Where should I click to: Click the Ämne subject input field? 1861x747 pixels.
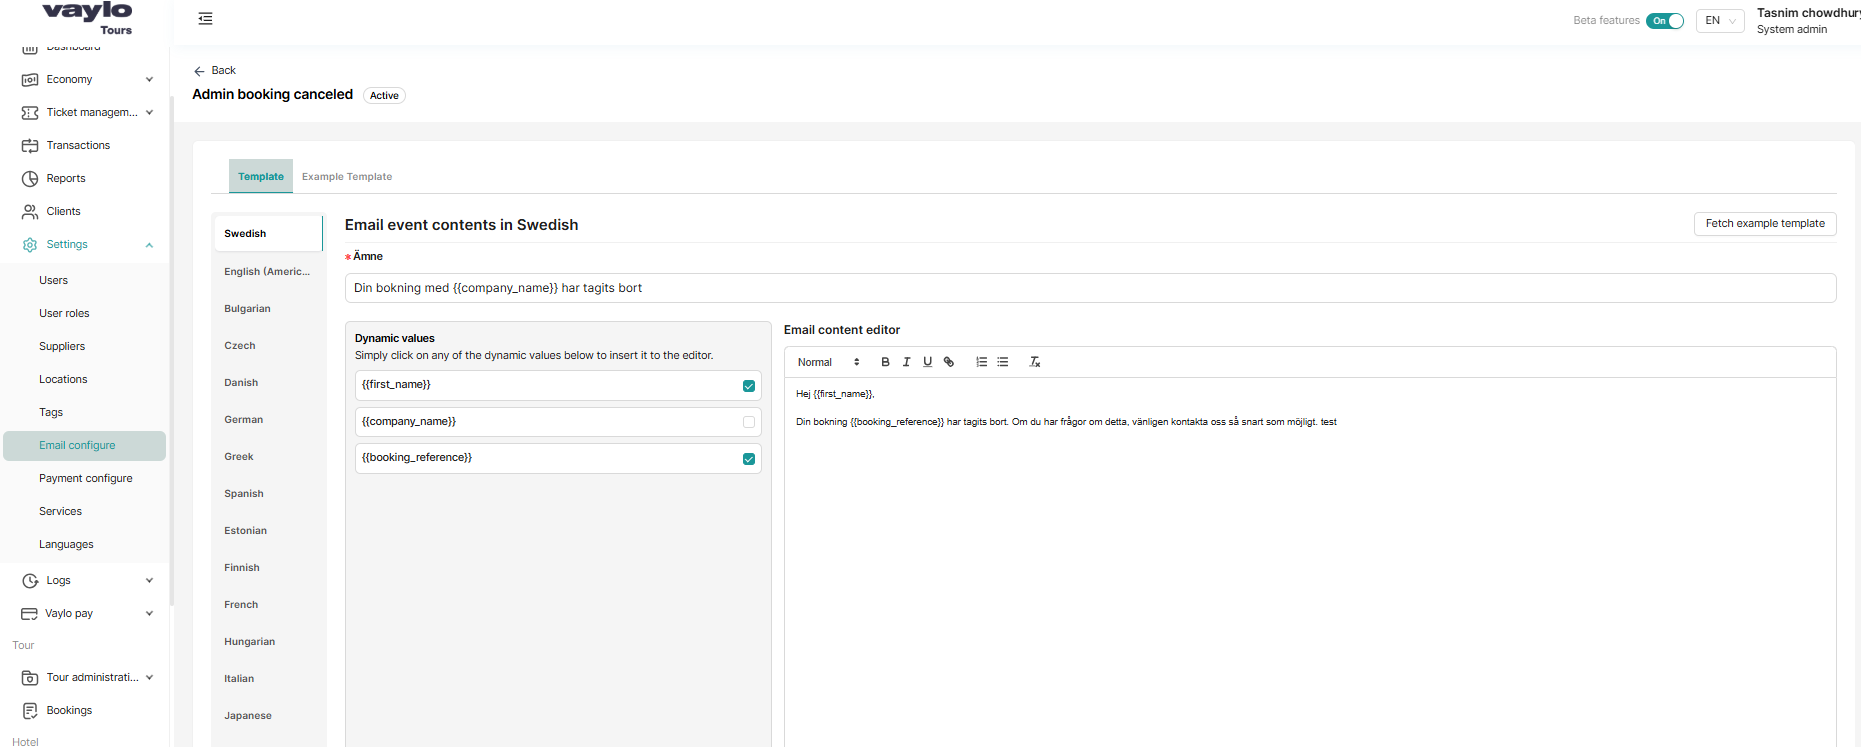(x=1090, y=288)
